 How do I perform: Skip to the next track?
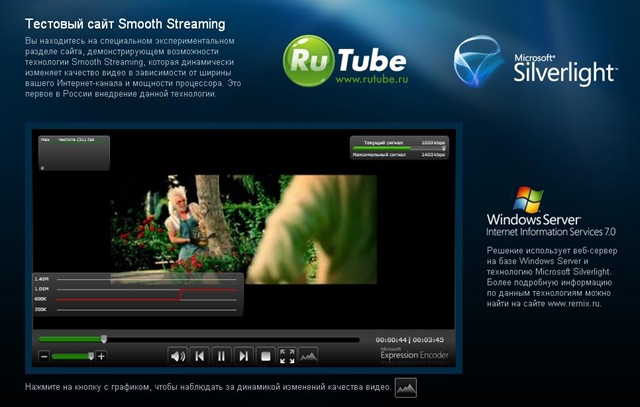click(x=244, y=356)
